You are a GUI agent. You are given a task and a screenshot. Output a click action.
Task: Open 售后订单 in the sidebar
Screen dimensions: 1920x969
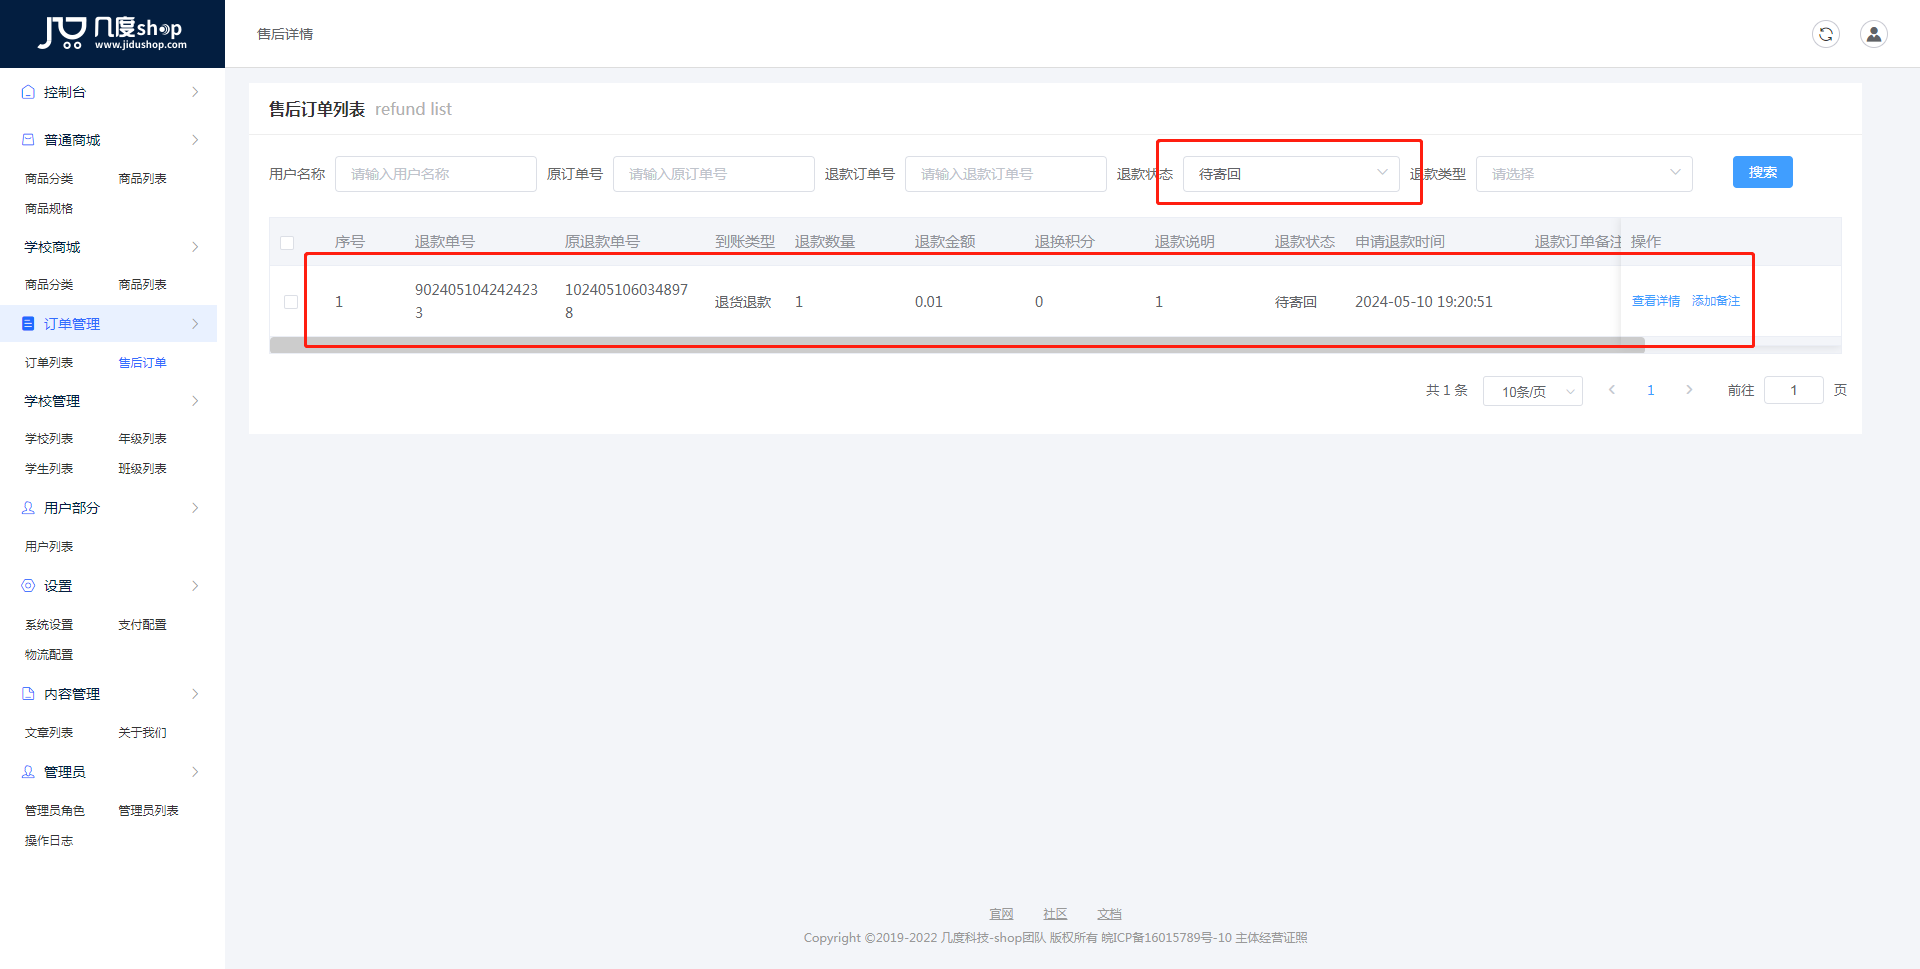point(142,363)
